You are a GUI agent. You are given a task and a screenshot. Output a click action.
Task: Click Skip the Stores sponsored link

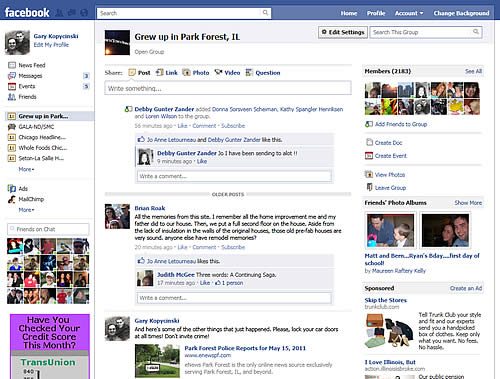coord(386,300)
